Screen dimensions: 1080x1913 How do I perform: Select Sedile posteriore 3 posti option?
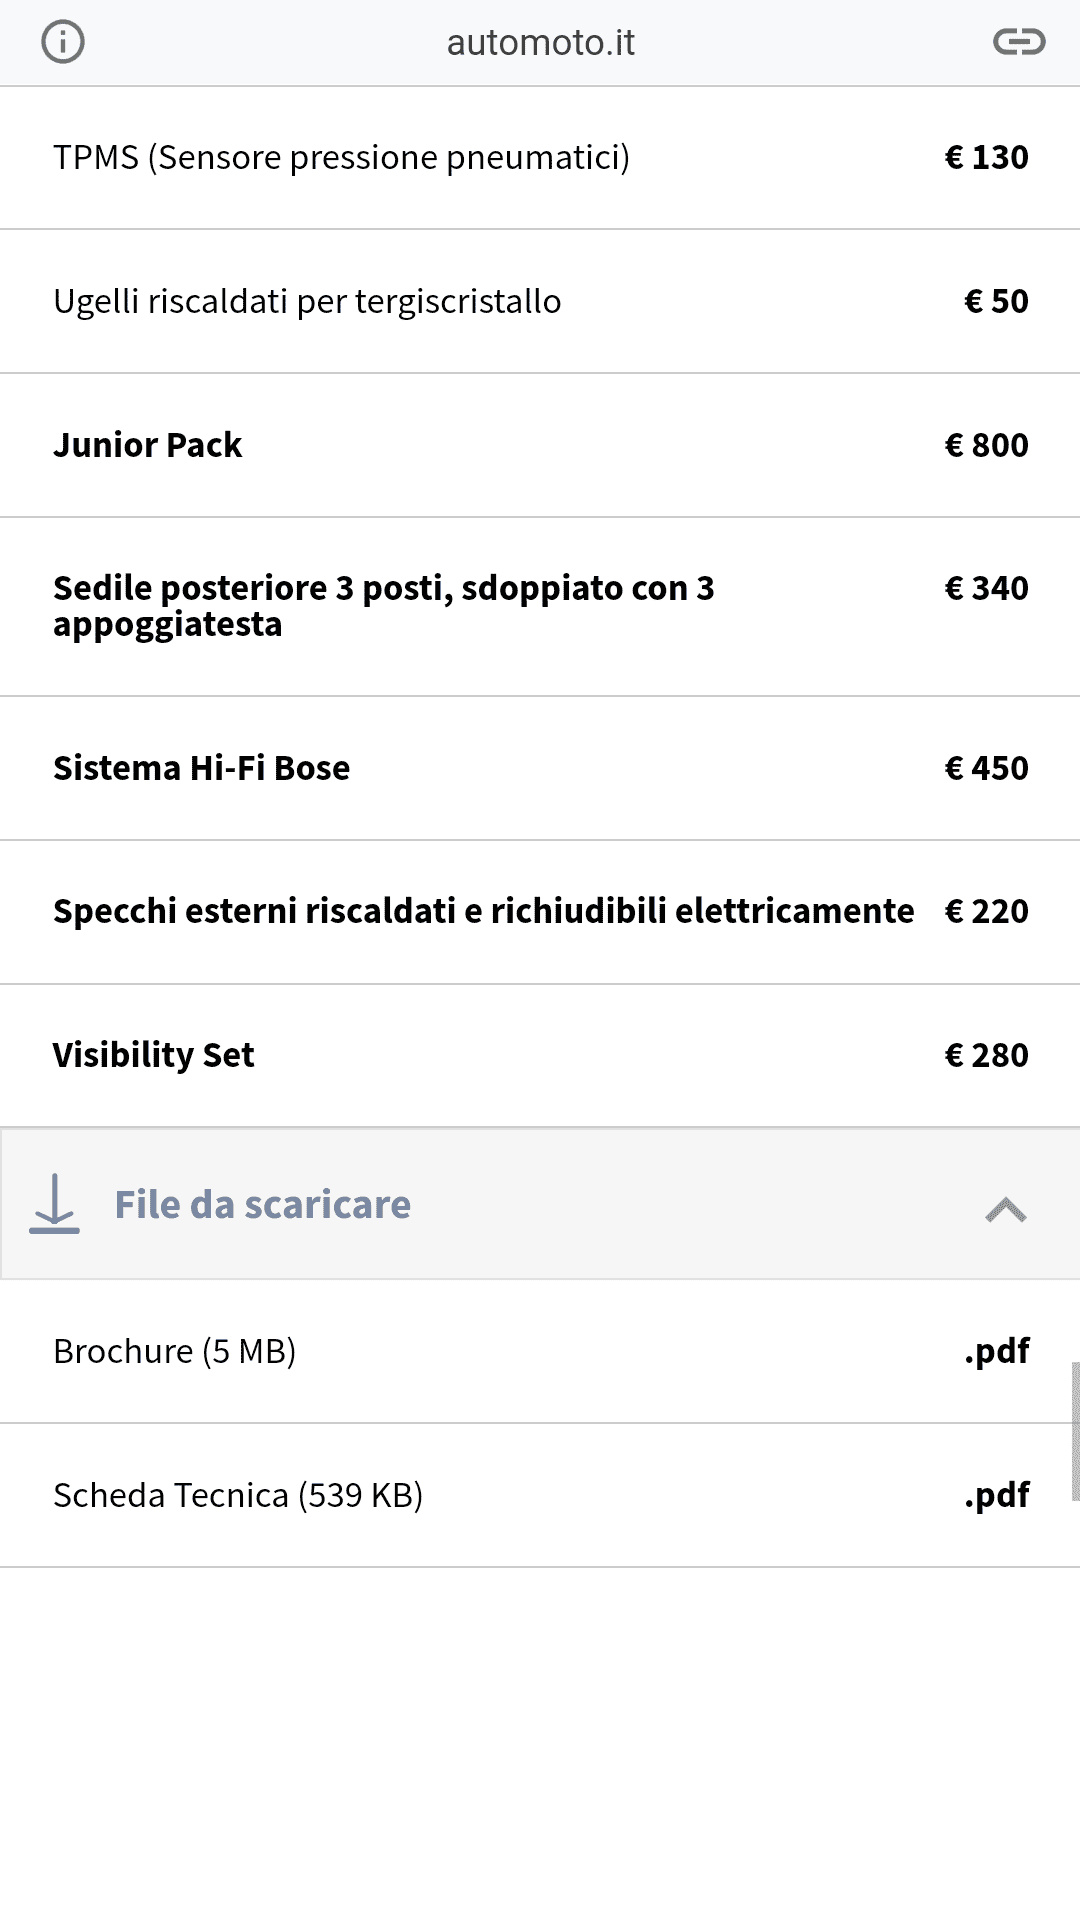(540, 606)
